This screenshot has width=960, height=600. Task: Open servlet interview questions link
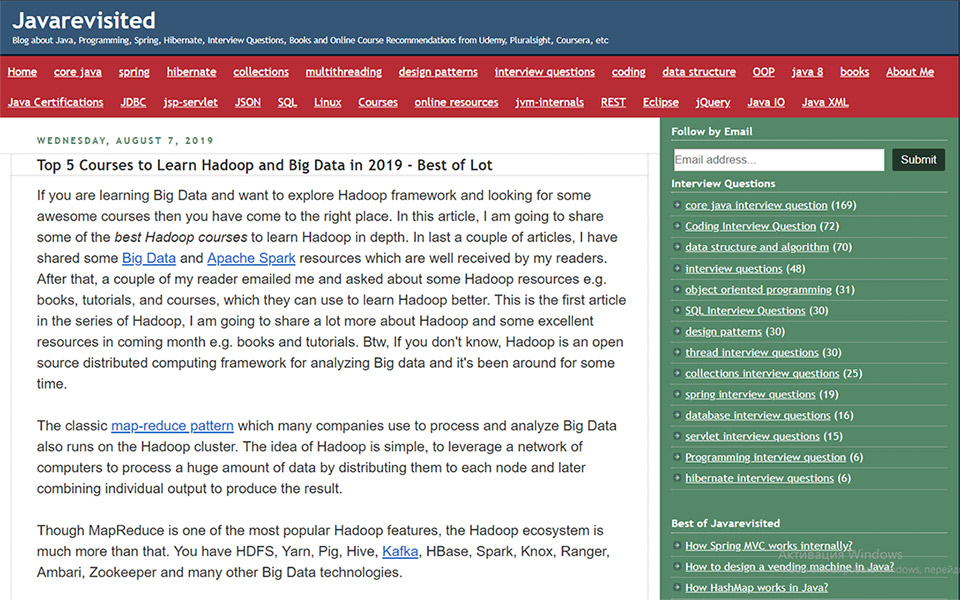(752, 436)
